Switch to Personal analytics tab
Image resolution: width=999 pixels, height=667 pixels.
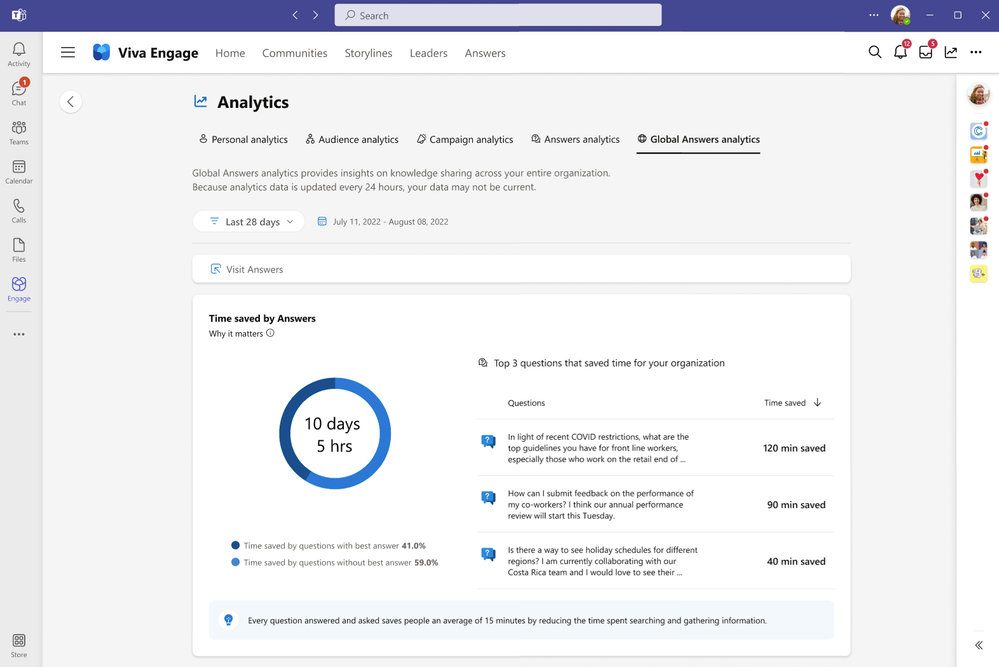pos(243,140)
